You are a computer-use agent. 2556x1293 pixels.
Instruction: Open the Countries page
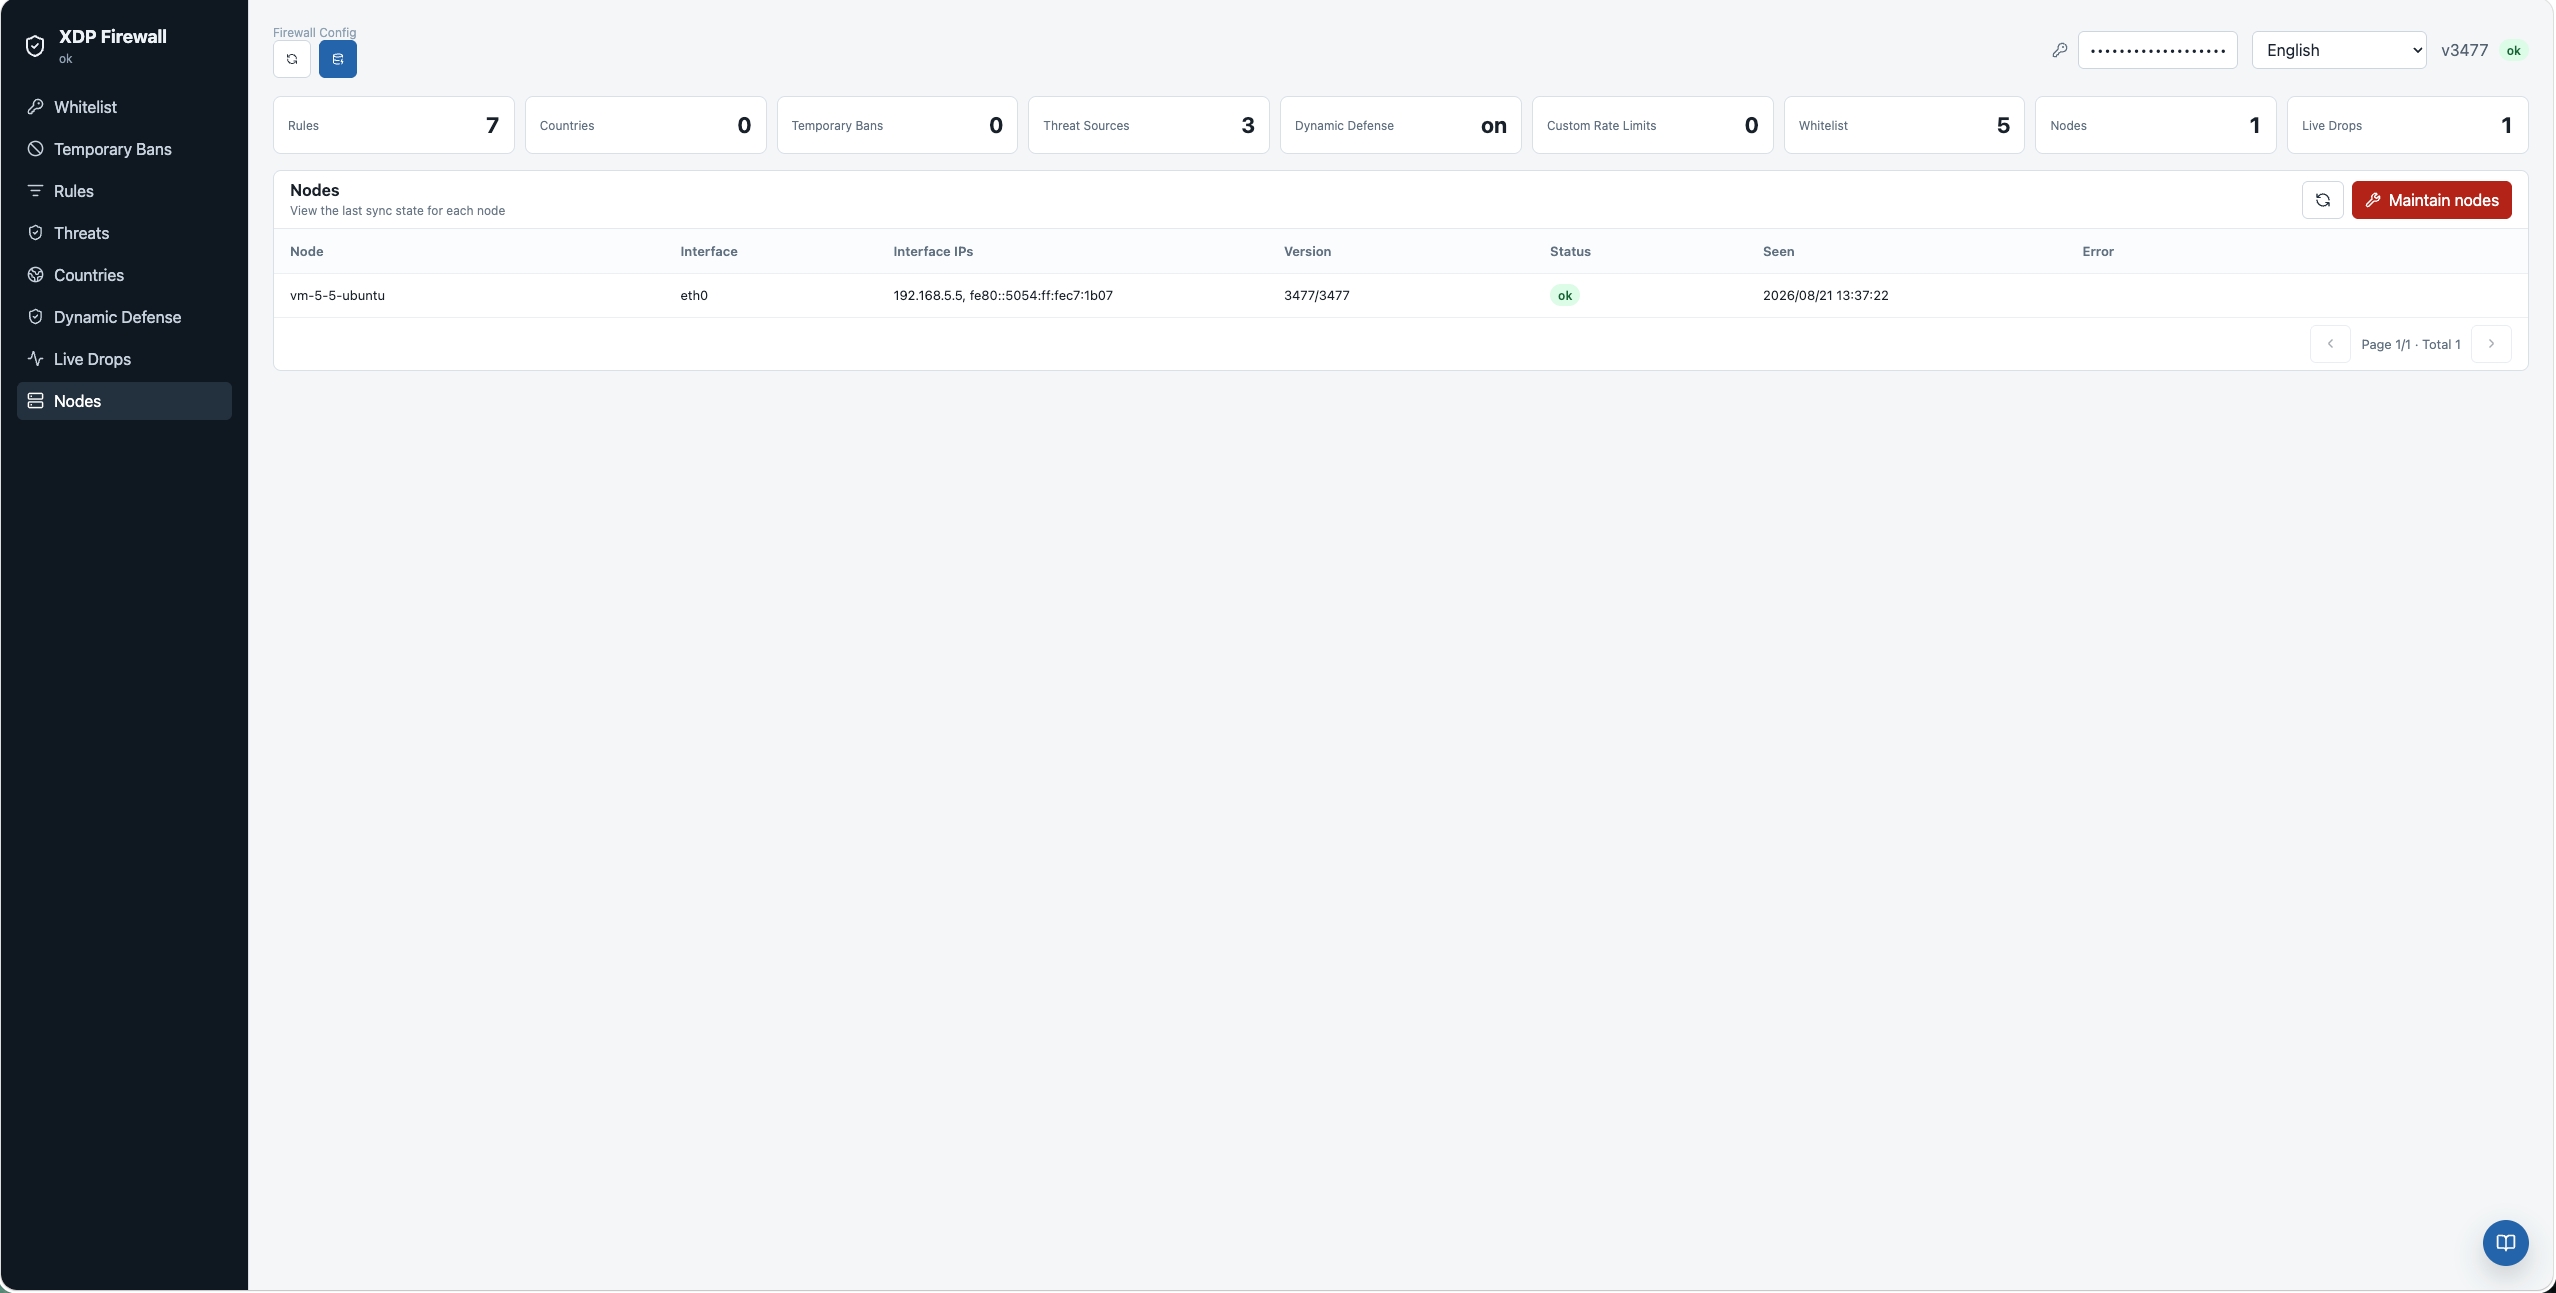point(124,275)
